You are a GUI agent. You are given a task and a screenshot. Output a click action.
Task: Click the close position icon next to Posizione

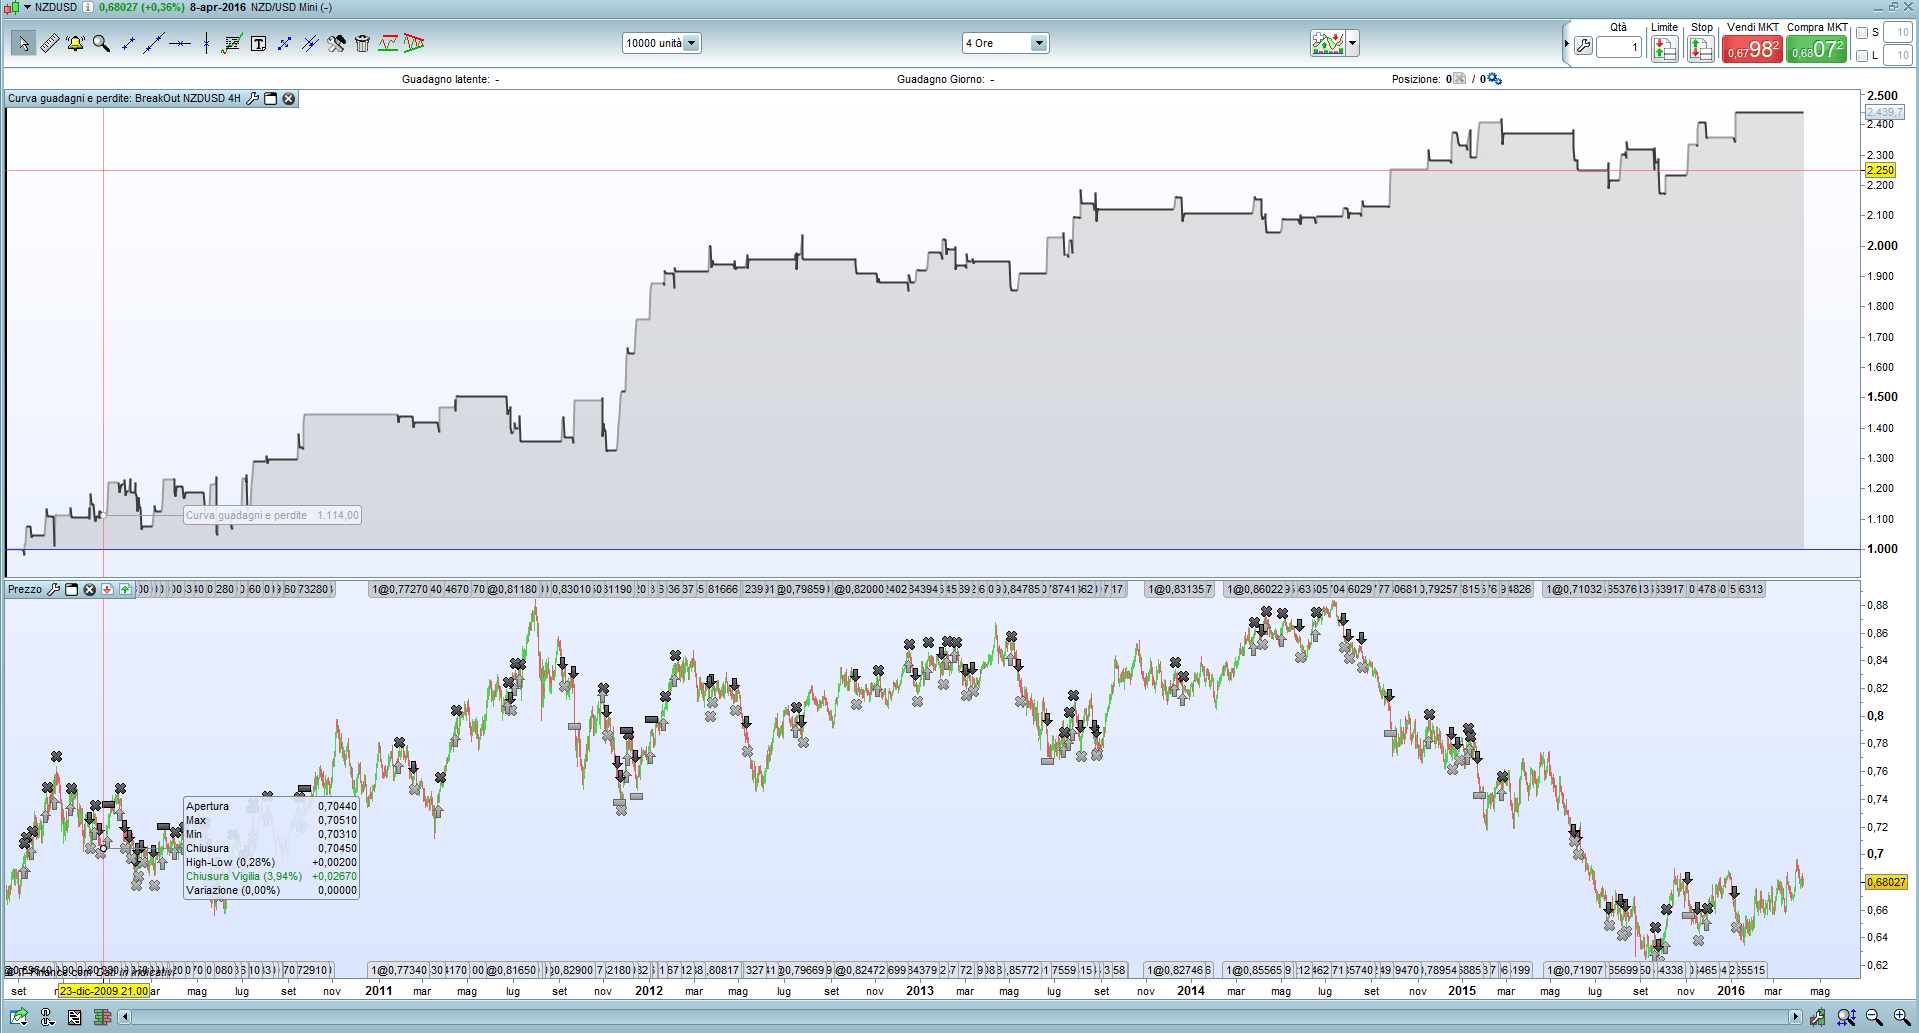pos(1460,79)
